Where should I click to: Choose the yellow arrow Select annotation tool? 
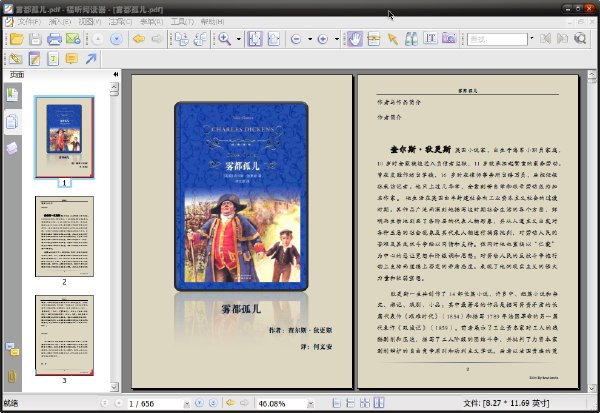pyautogui.click(x=393, y=39)
